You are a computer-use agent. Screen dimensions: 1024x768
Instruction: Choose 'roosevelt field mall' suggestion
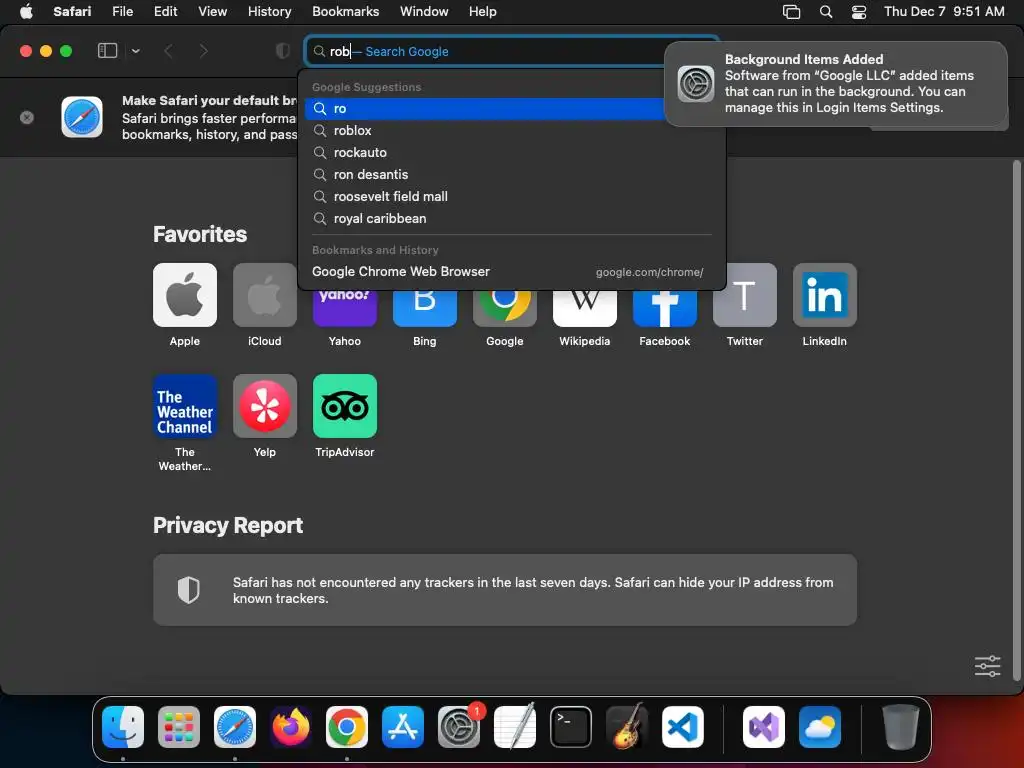(x=511, y=197)
